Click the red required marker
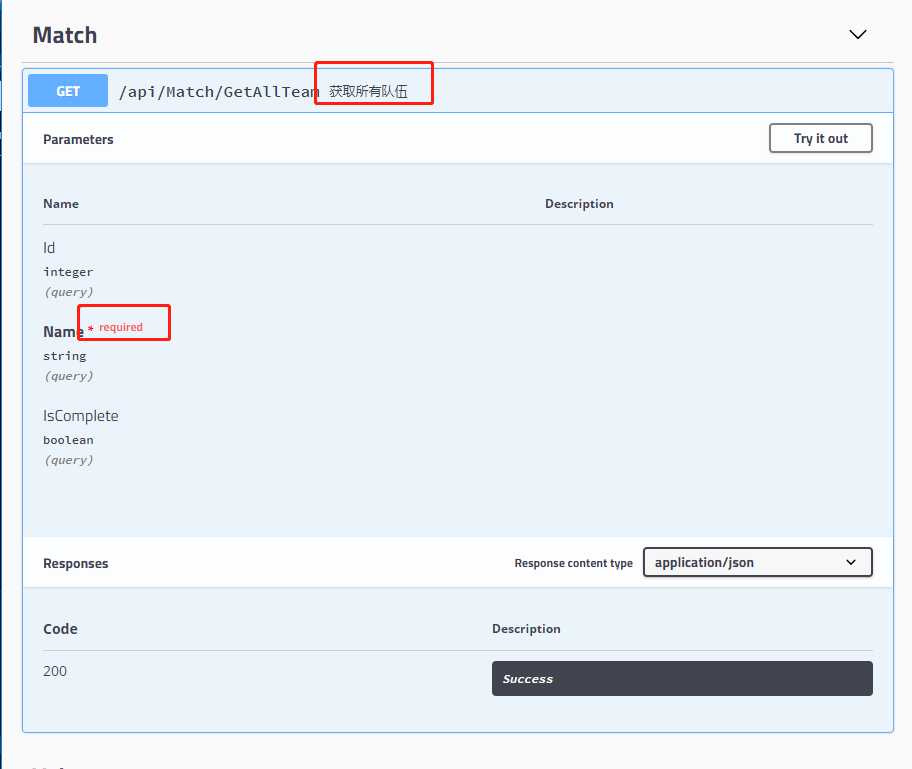The width and height of the screenshot is (912, 769). click(115, 327)
